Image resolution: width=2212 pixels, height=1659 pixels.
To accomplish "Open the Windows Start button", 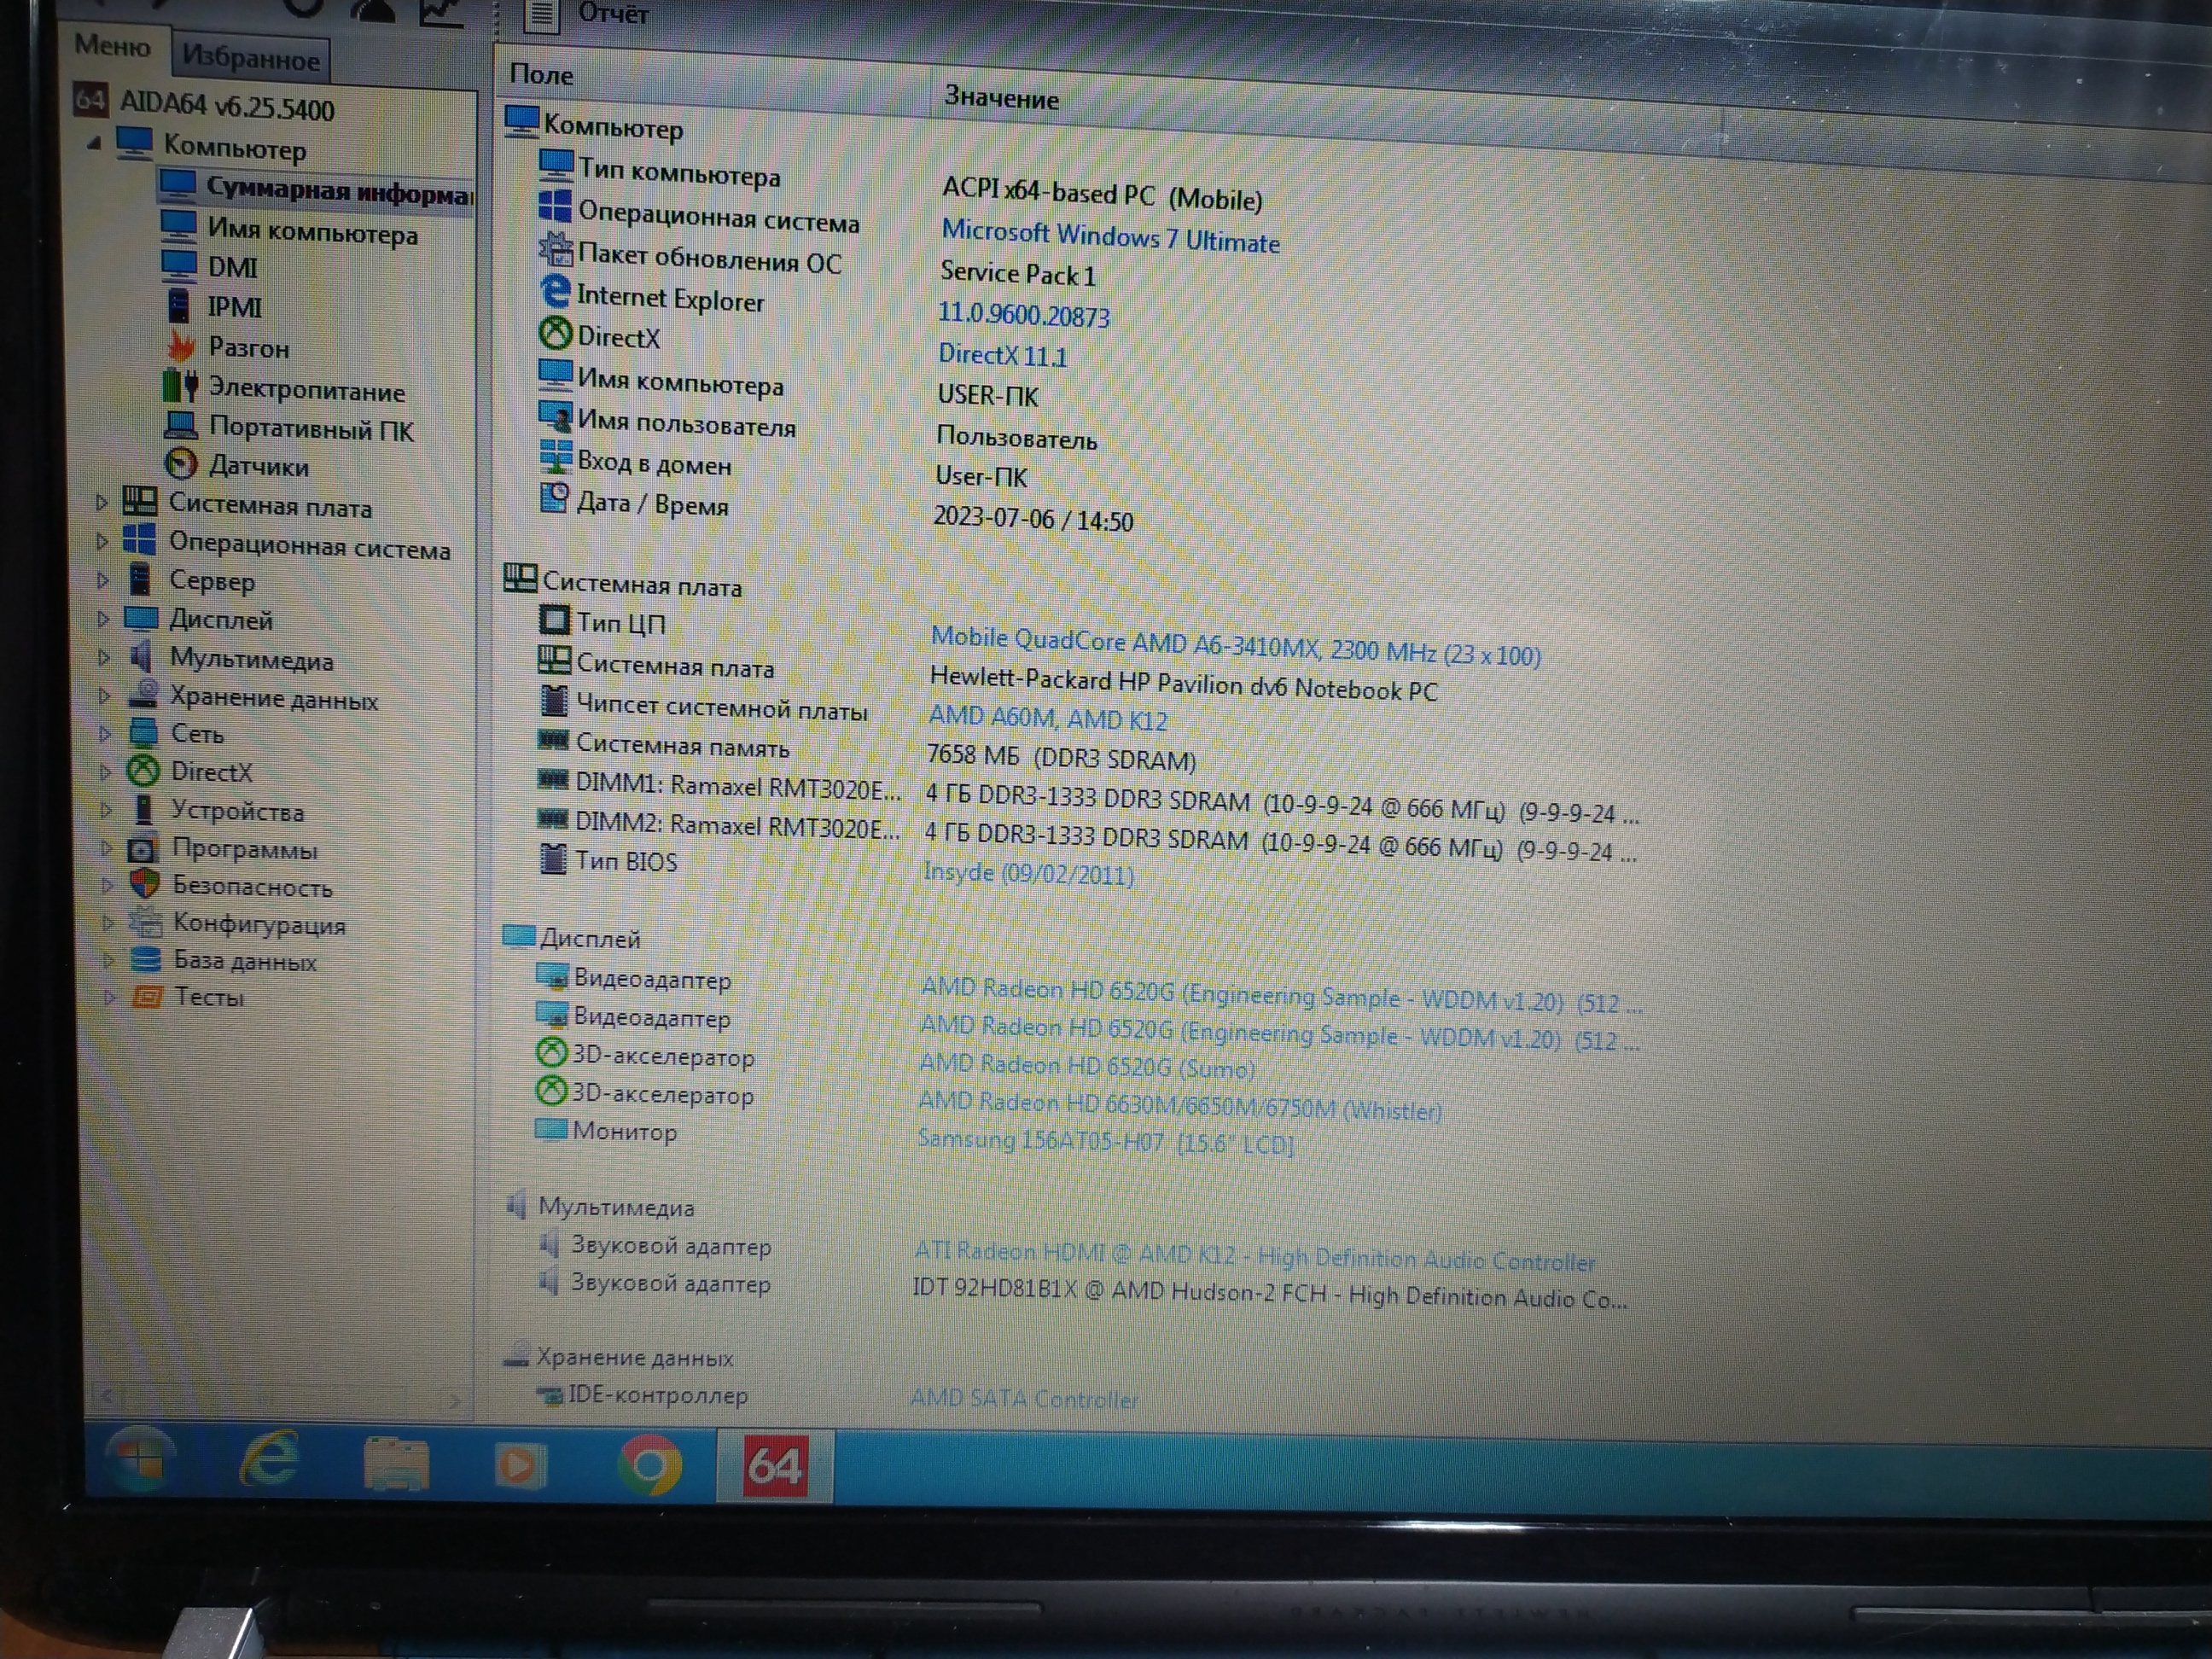I will click(x=139, y=1460).
